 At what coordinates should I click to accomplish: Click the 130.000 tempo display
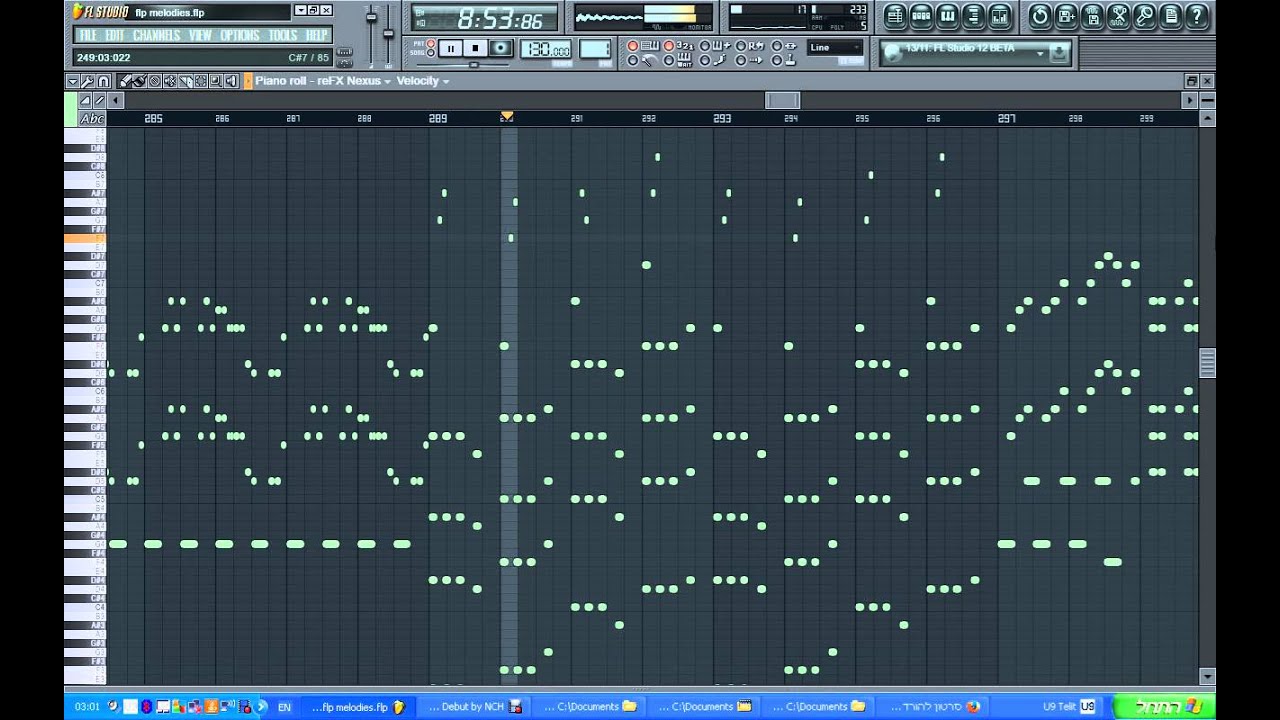546,49
